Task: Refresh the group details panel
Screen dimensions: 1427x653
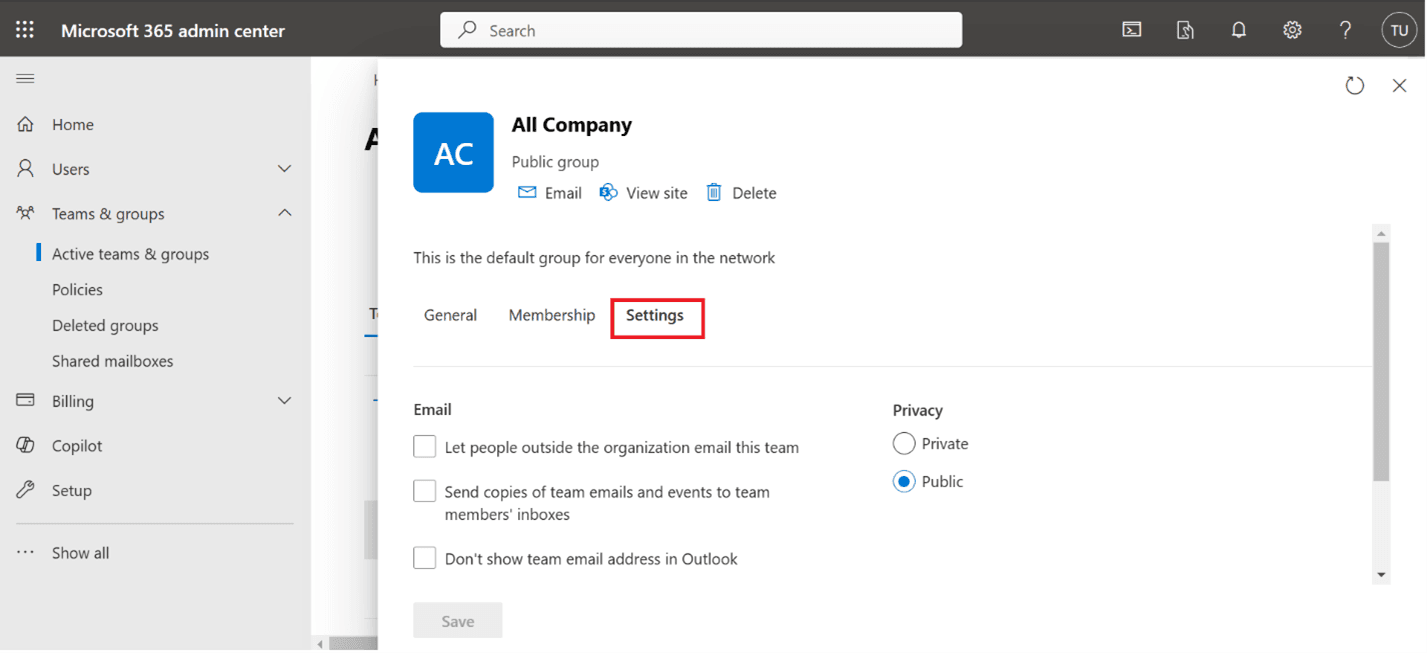Action: click(1355, 85)
